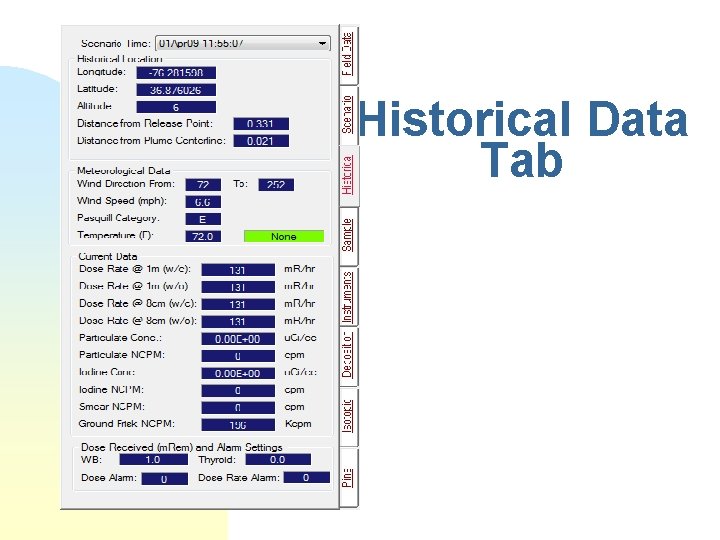The image size is (720, 540).
Task: Click the Ground Frisk NCPM value
Action: 238,425
